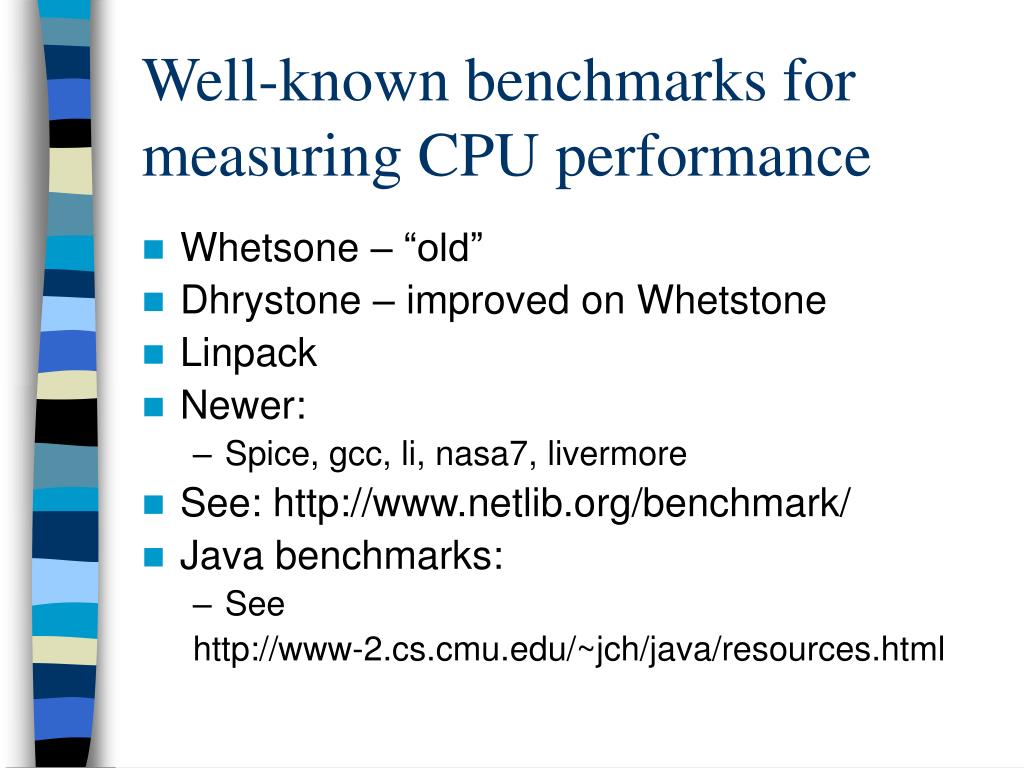Click the Newer: bullet text
1024x768 pixels.
click(243, 406)
